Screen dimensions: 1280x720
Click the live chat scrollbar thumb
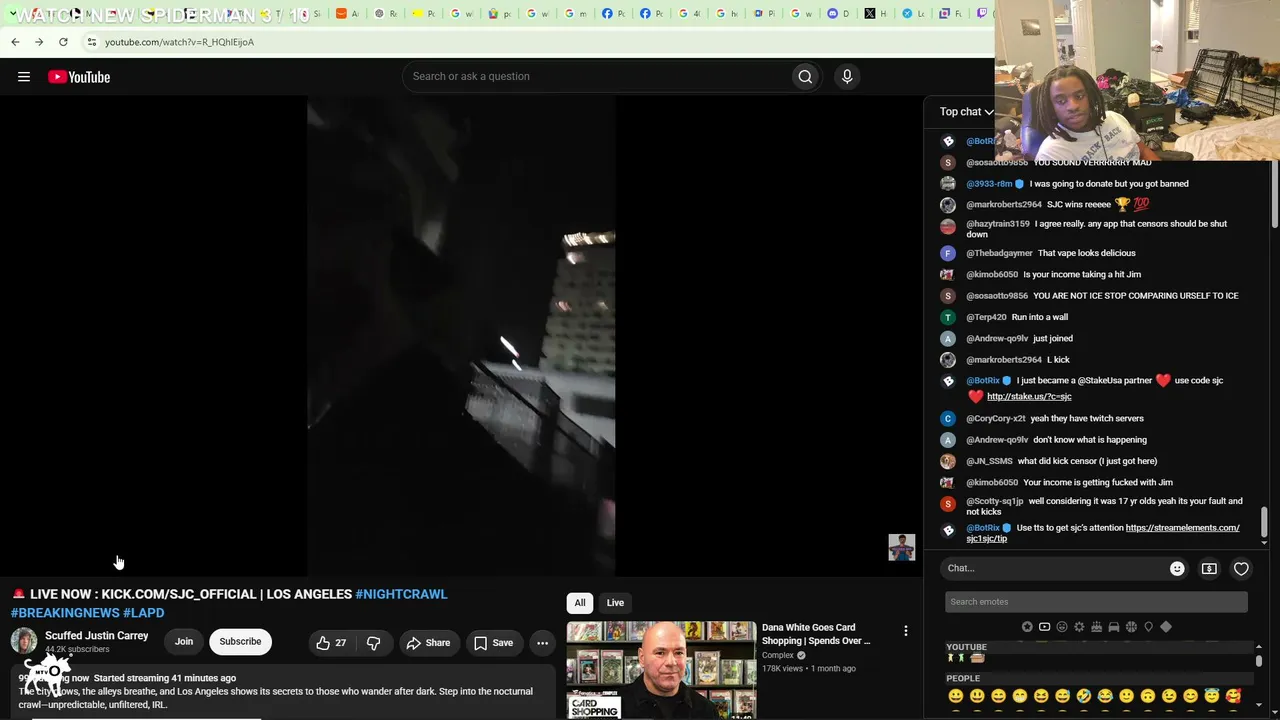click(1264, 522)
